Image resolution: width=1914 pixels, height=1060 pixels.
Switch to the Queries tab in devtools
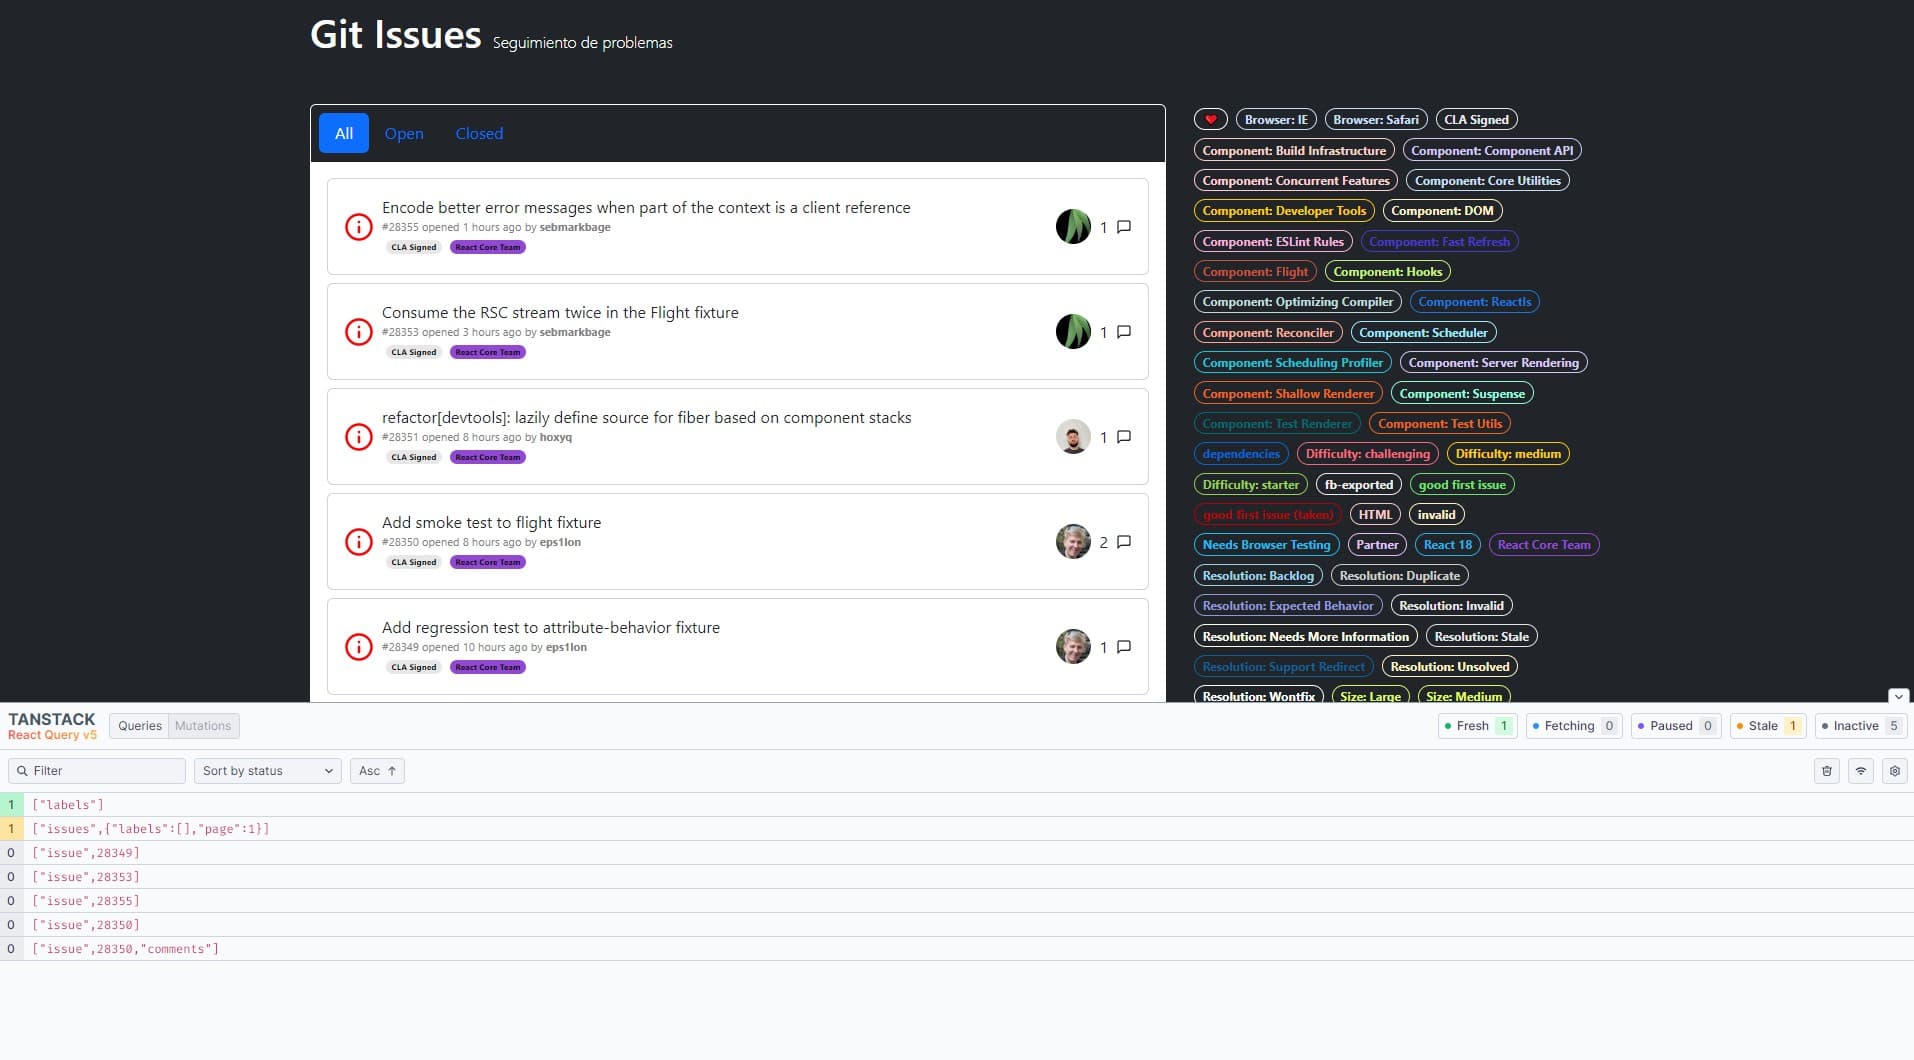click(139, 726)
